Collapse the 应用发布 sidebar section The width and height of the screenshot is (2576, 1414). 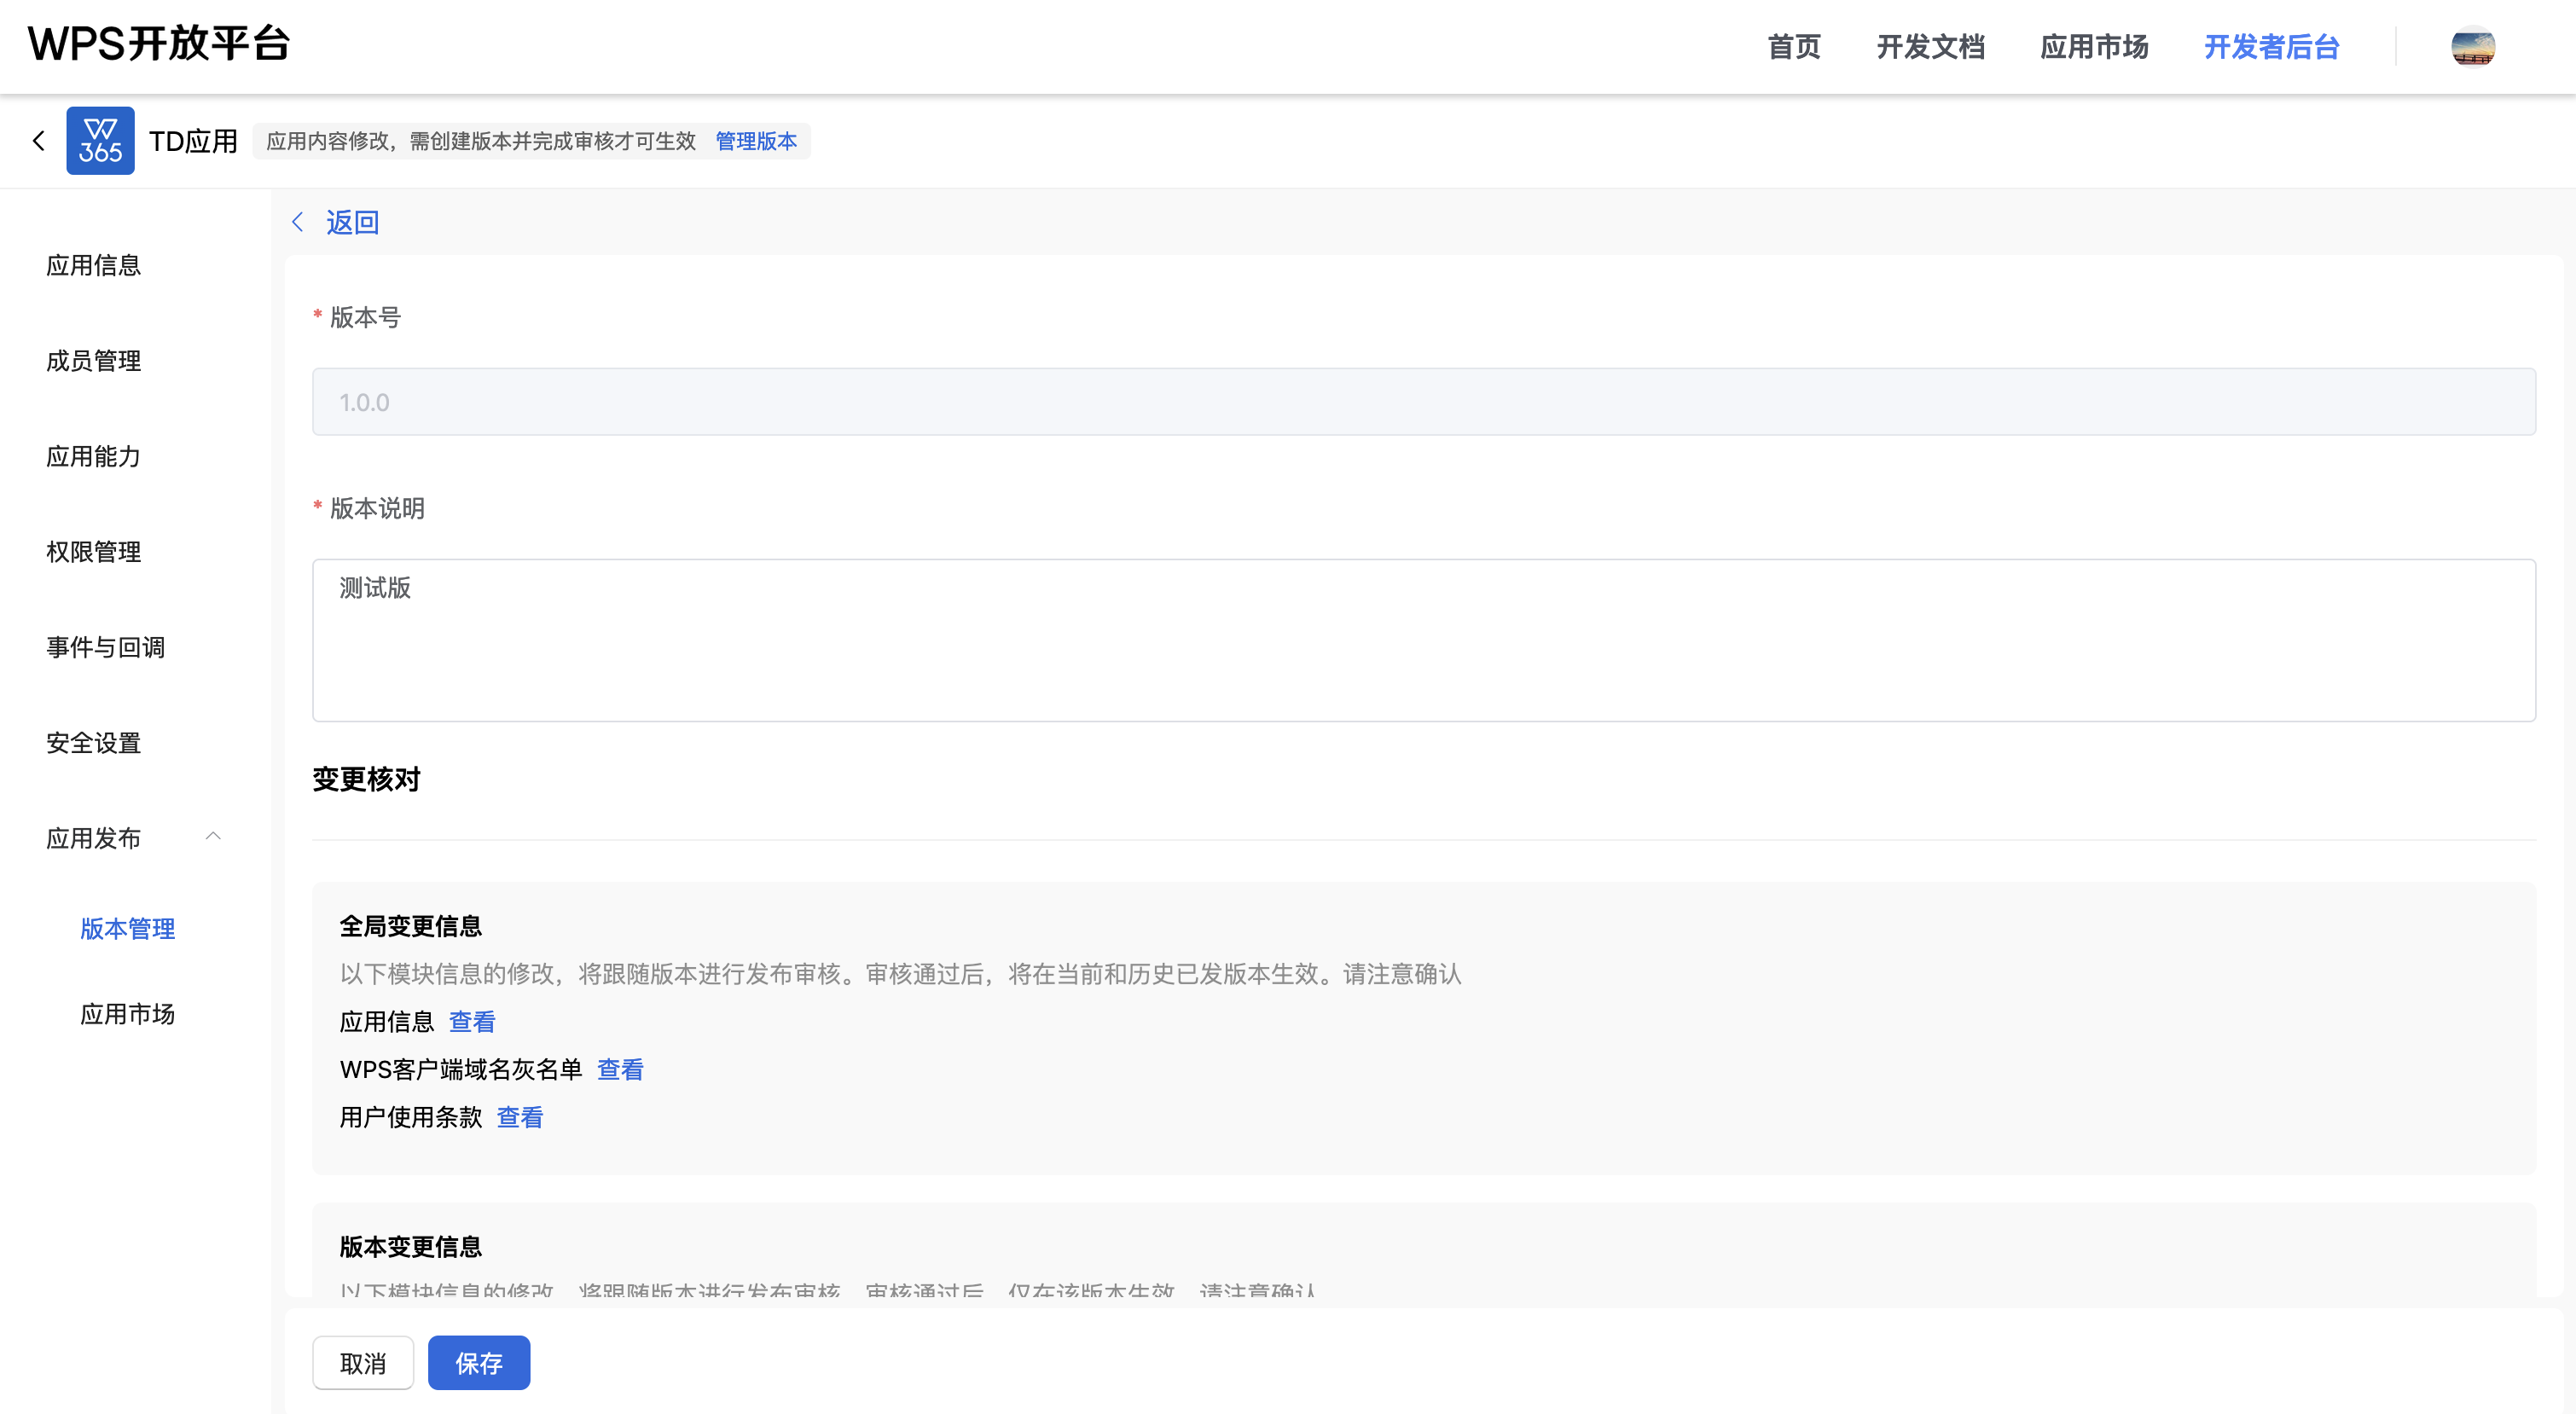pos(213,837)
